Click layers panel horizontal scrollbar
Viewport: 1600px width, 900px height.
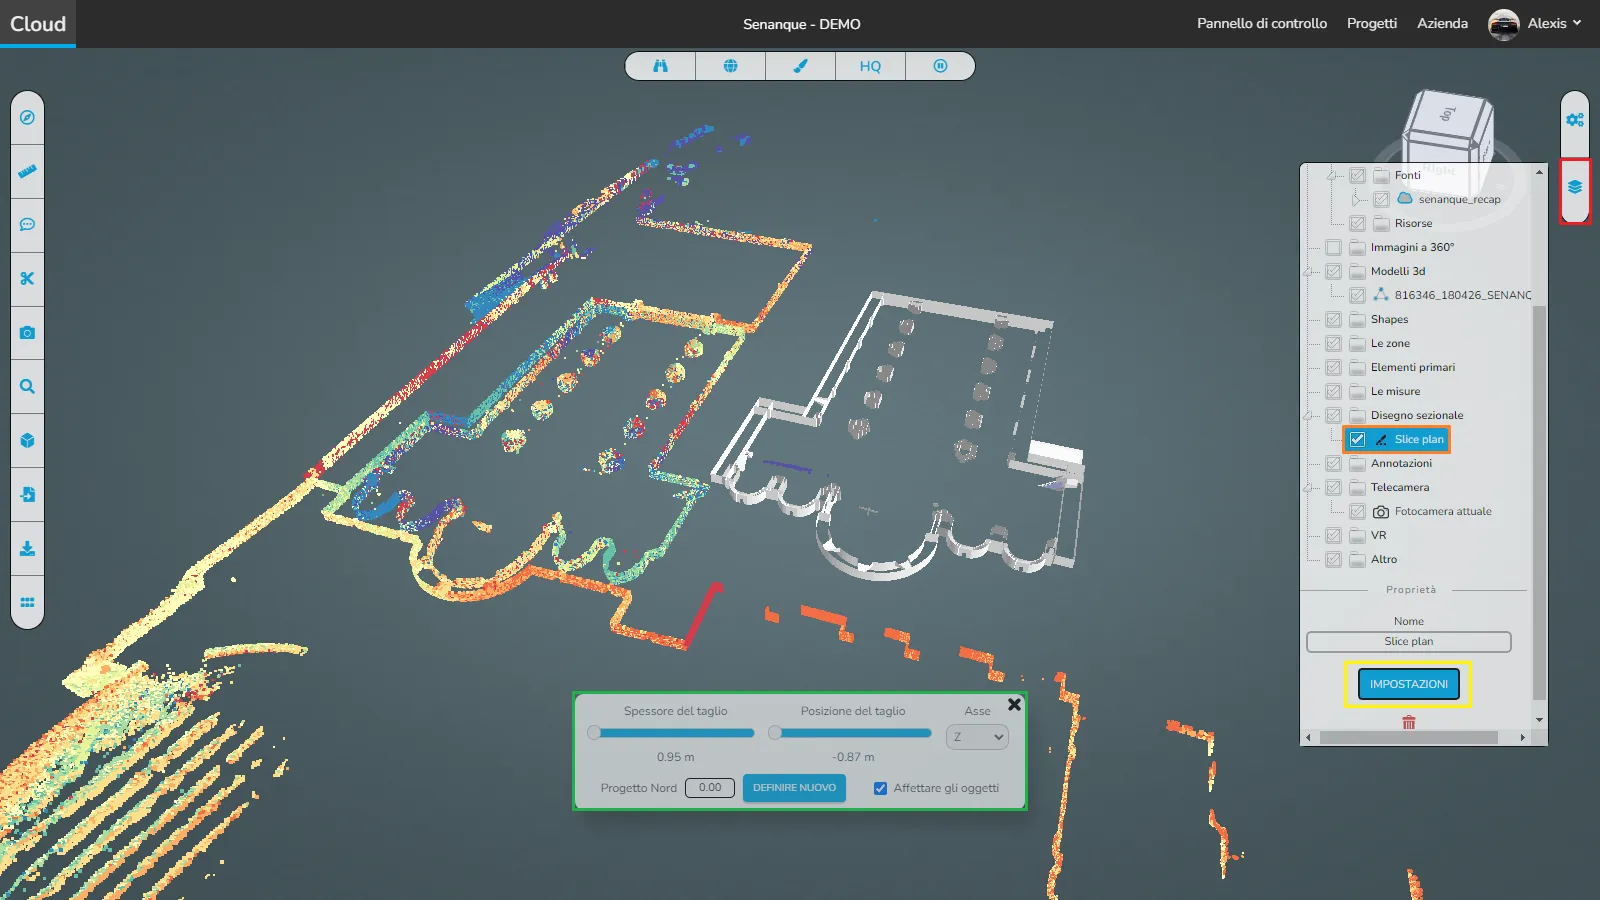coord(1408,738)
